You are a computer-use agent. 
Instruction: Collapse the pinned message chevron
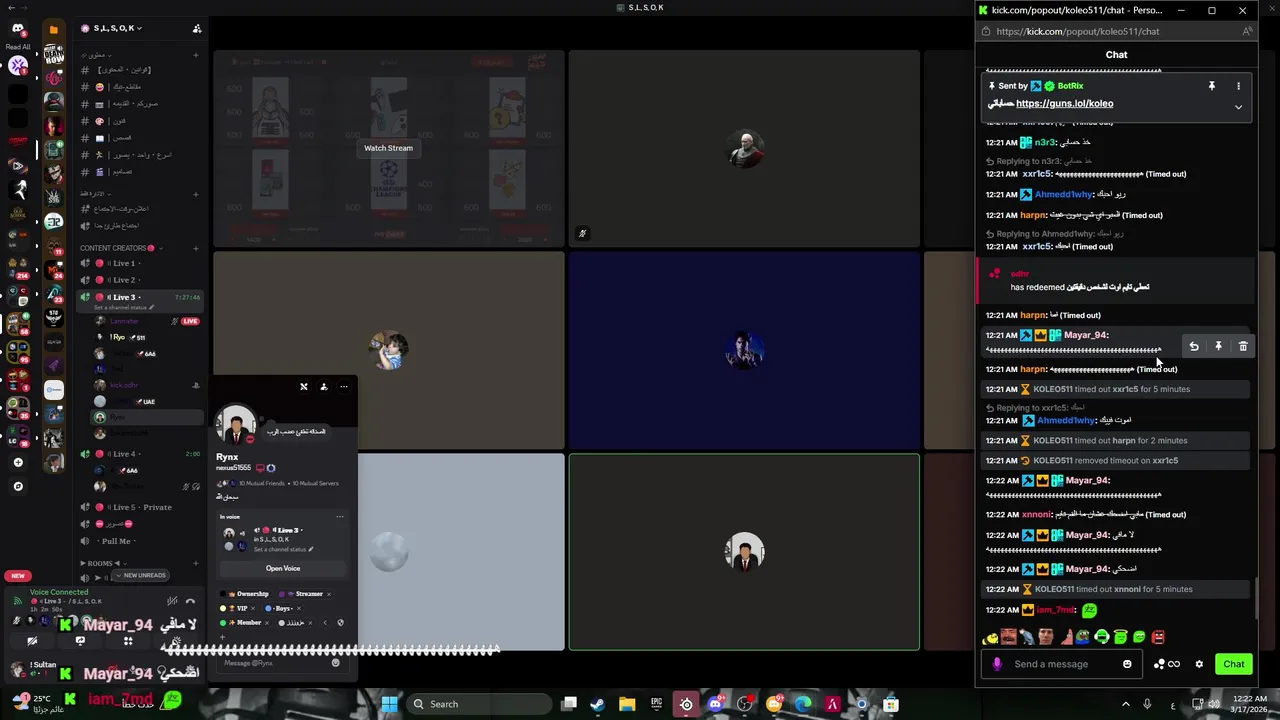(x=1238, y=107)
